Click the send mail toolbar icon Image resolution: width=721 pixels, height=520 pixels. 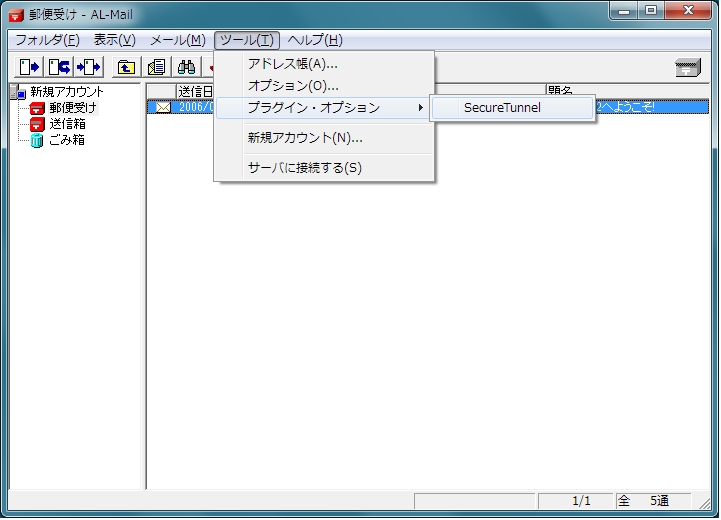[29, 67]
